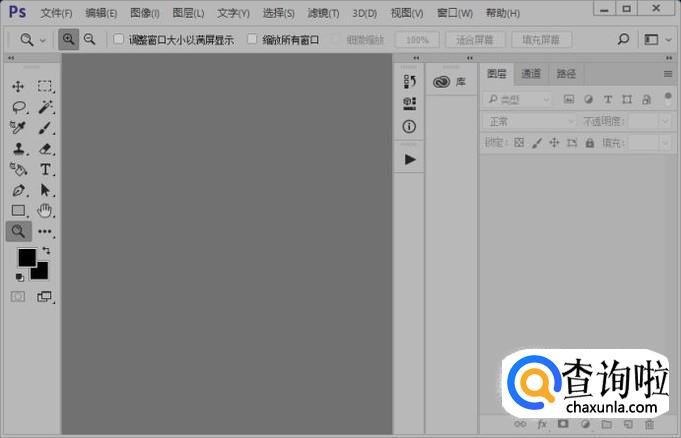This screenshot has height=438, width=681.
Task: Select the Lasso tool
Action: pos(18,107)
